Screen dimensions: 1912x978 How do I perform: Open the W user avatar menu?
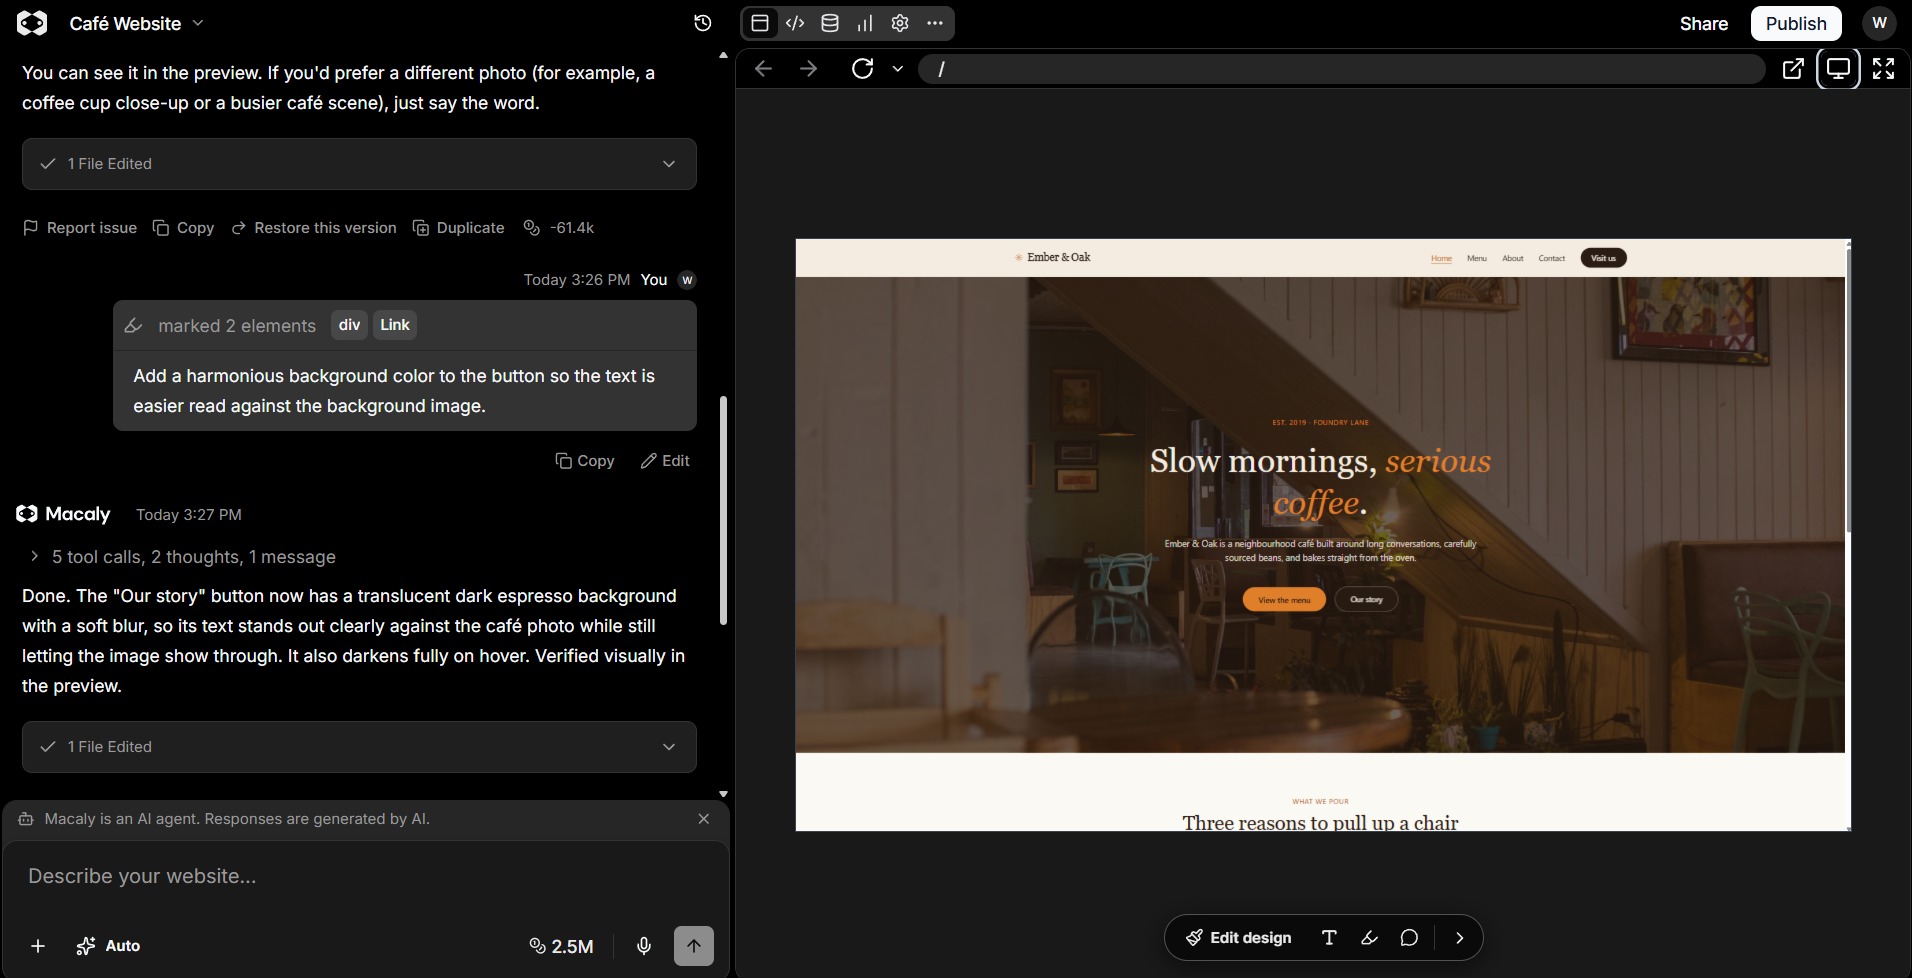click(1880, 23)
